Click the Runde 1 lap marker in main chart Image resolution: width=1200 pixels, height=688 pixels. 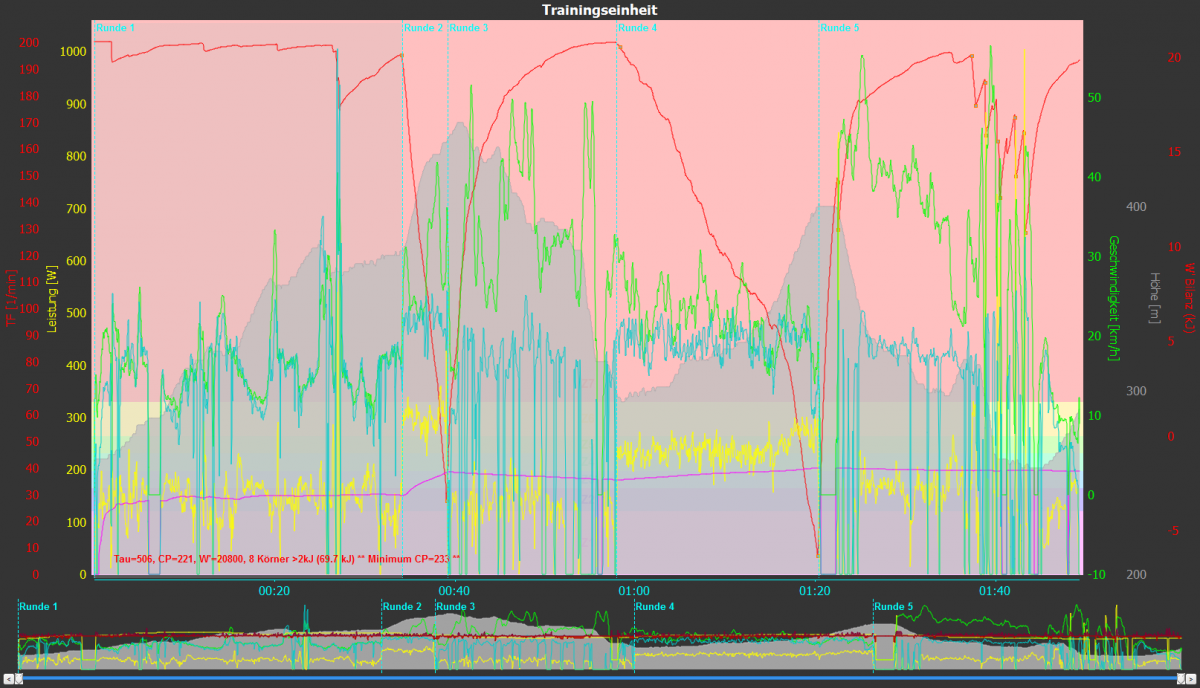coord(115,28)
